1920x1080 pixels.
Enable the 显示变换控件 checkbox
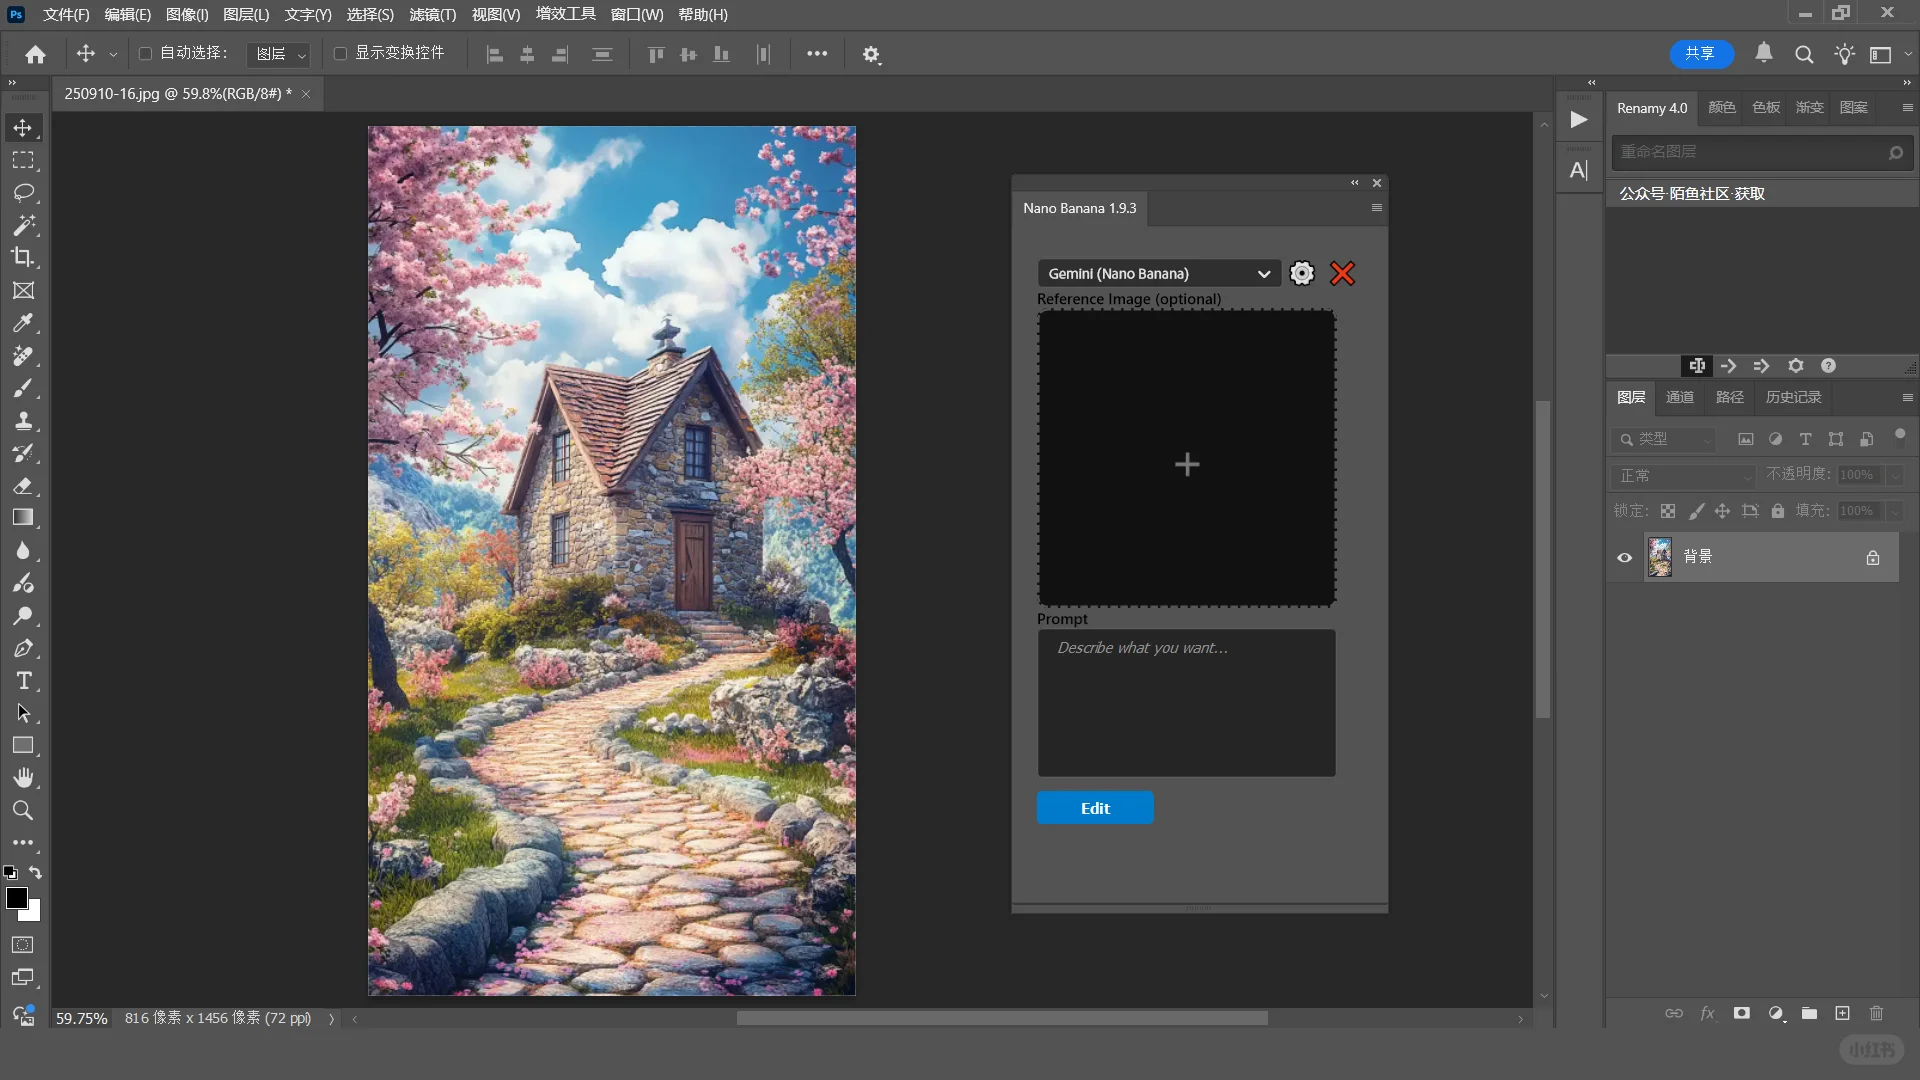point(340,53)
